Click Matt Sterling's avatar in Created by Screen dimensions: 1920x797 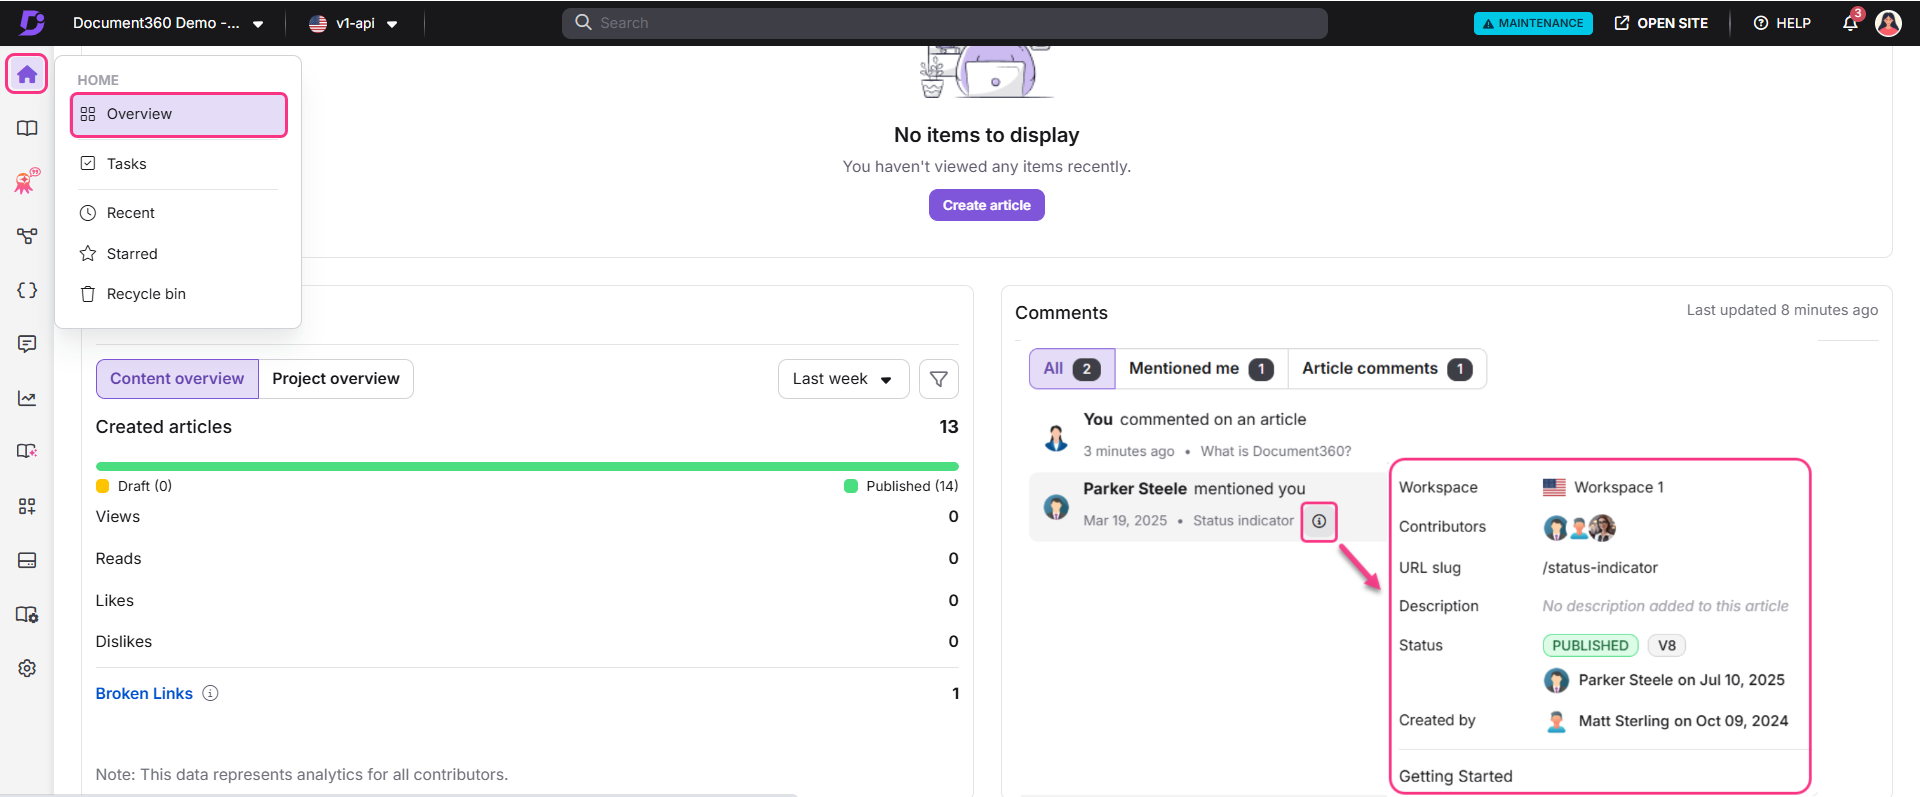[x=1556, y=721]
